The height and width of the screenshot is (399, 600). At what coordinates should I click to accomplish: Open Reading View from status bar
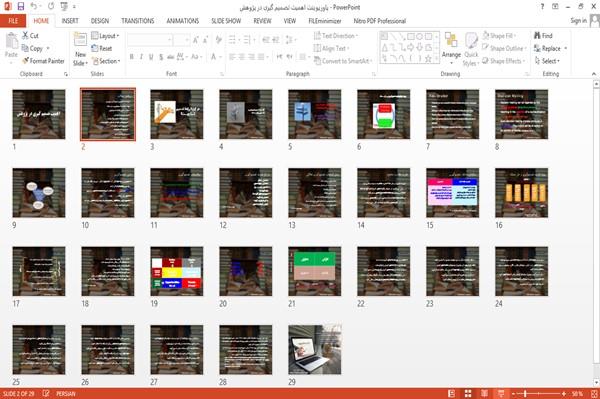point(484,394)
